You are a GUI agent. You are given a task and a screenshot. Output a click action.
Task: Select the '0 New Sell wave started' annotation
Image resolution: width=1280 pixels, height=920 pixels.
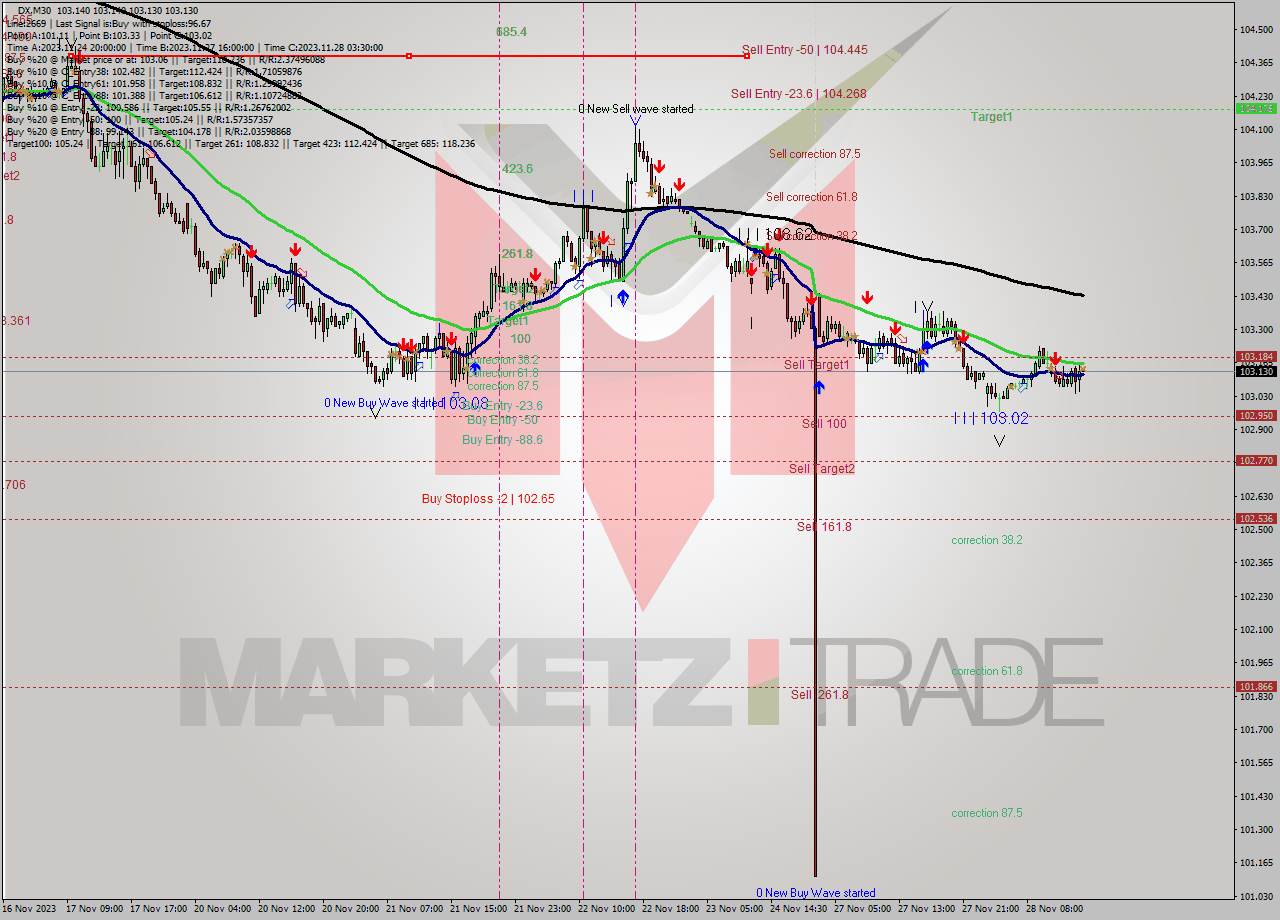point(636,109)
